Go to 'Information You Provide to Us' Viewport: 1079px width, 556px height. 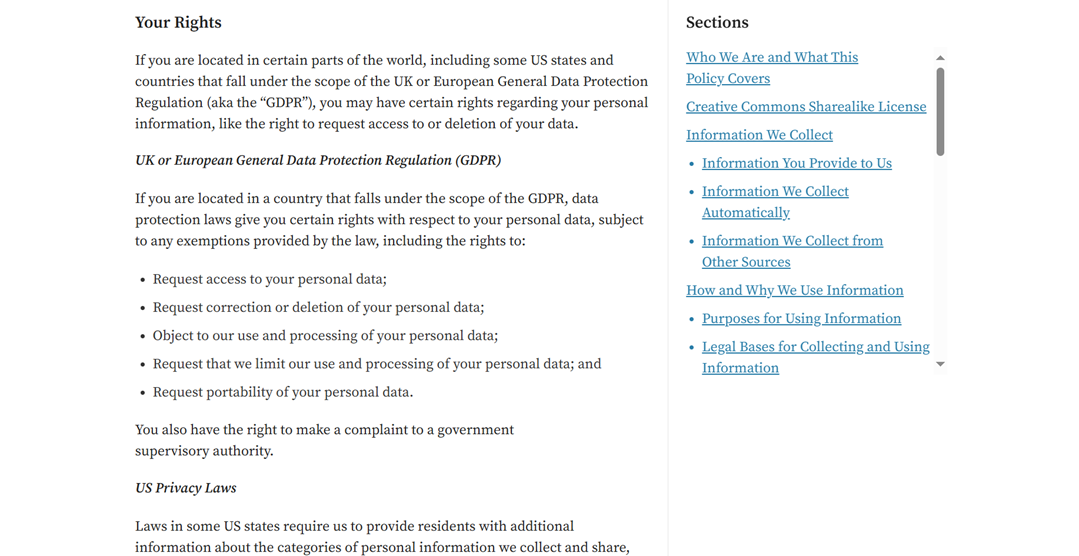(x=796, y=163)
